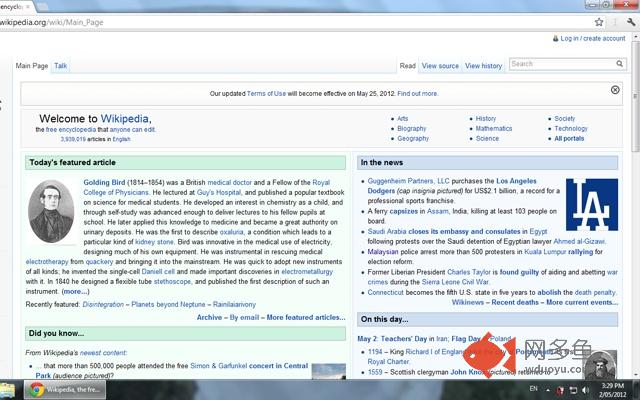Open the electrometallurgy link
Image resolution: width=640 pixels, height=400 pixels.
coord(307,272)
